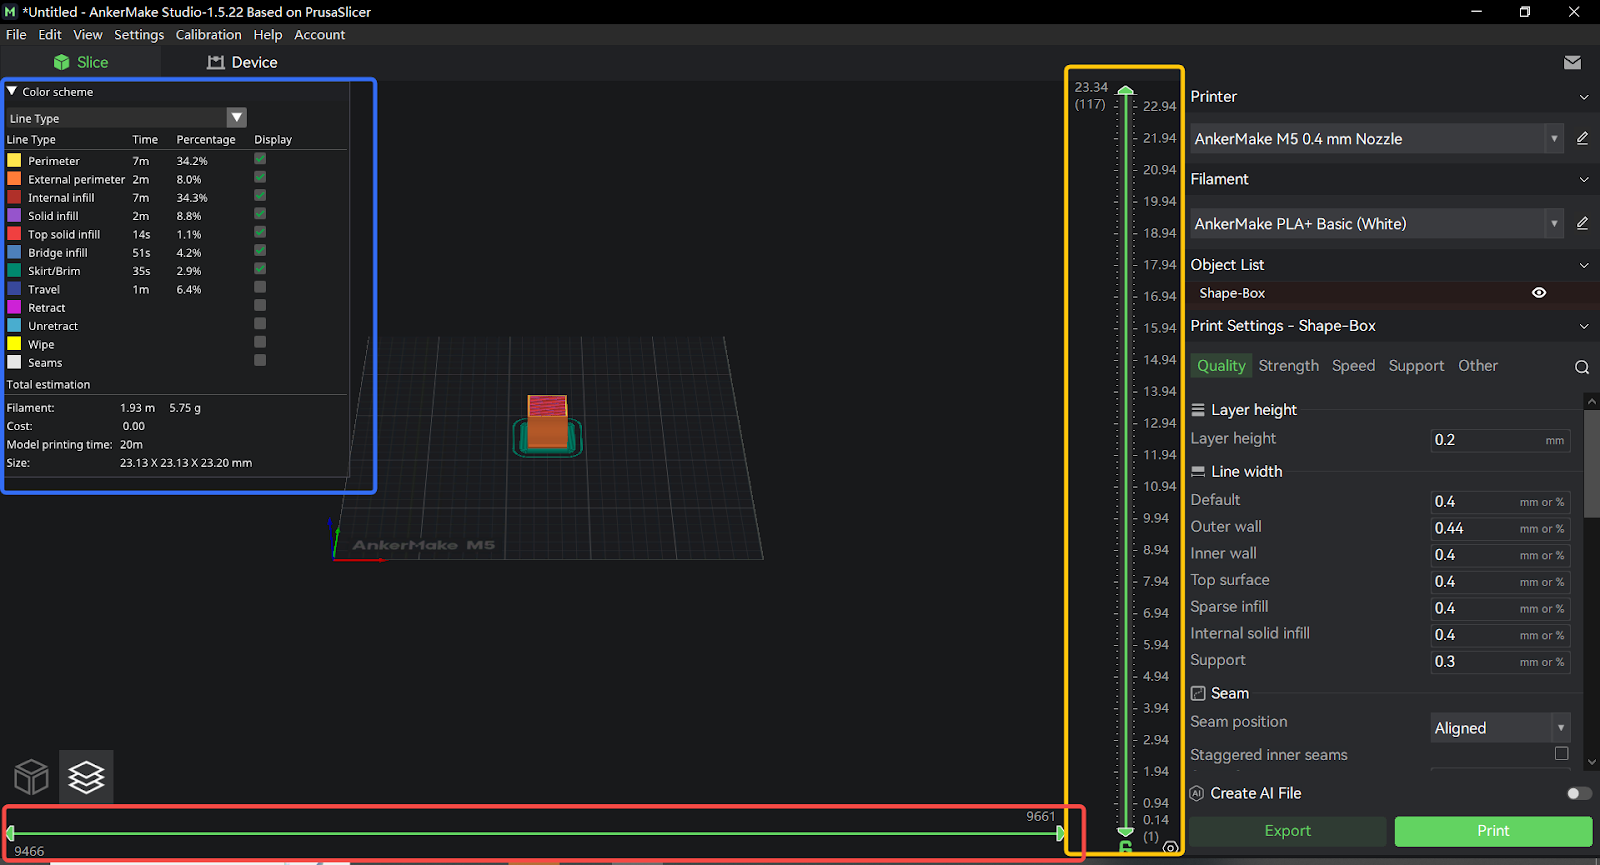
Task: Select the Quality settings tab
Action: (x=1221, y=366)
